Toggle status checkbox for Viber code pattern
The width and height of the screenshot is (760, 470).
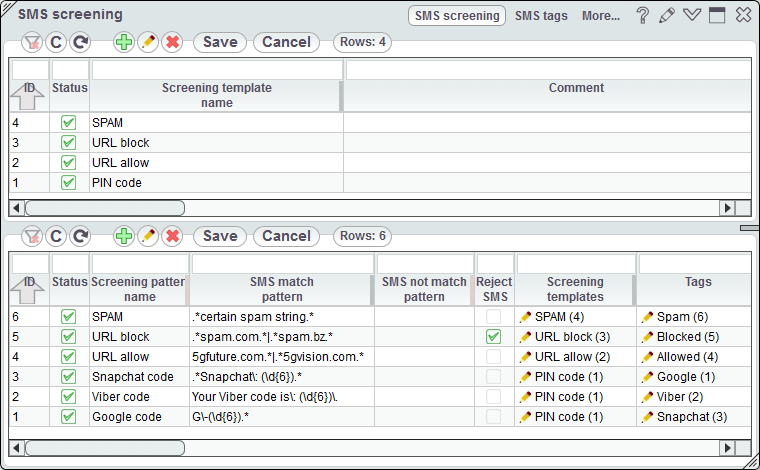click(x=68, y=396)
